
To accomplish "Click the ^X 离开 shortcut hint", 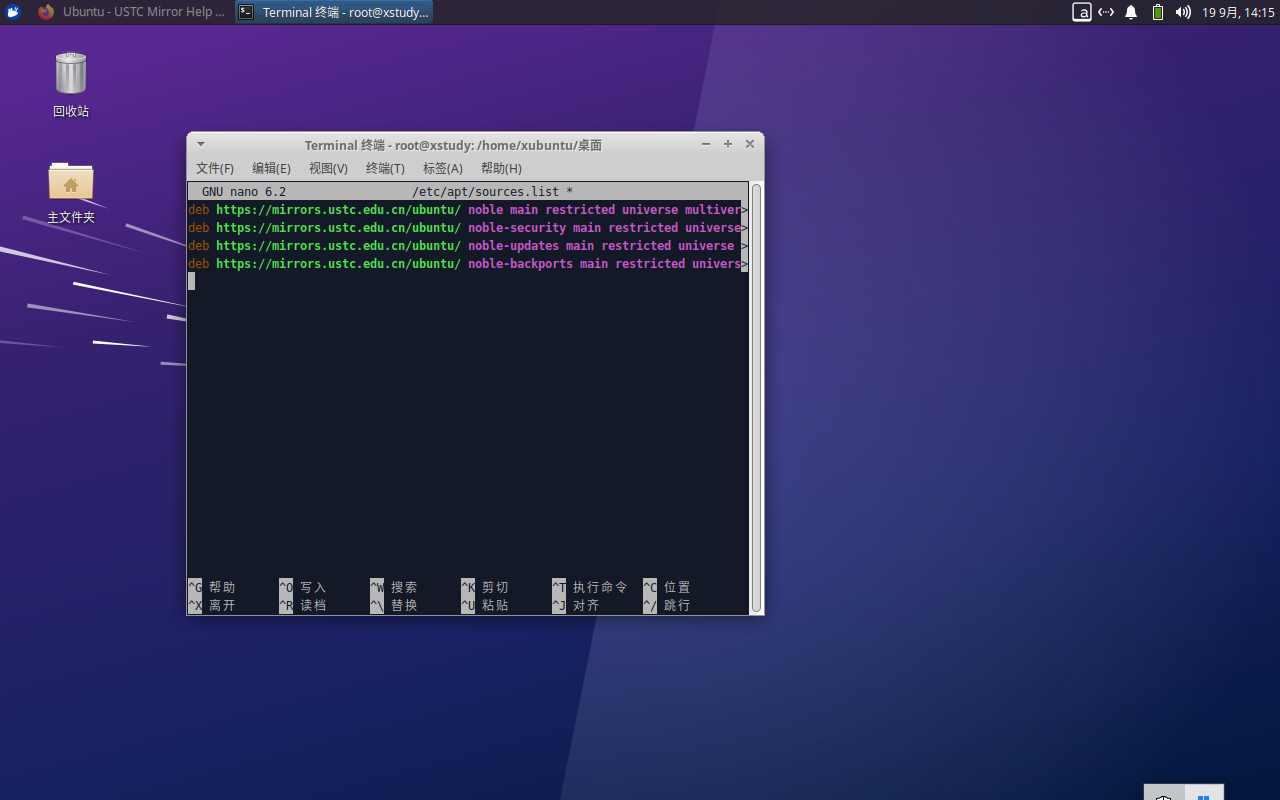I will (x=212, y=605).
